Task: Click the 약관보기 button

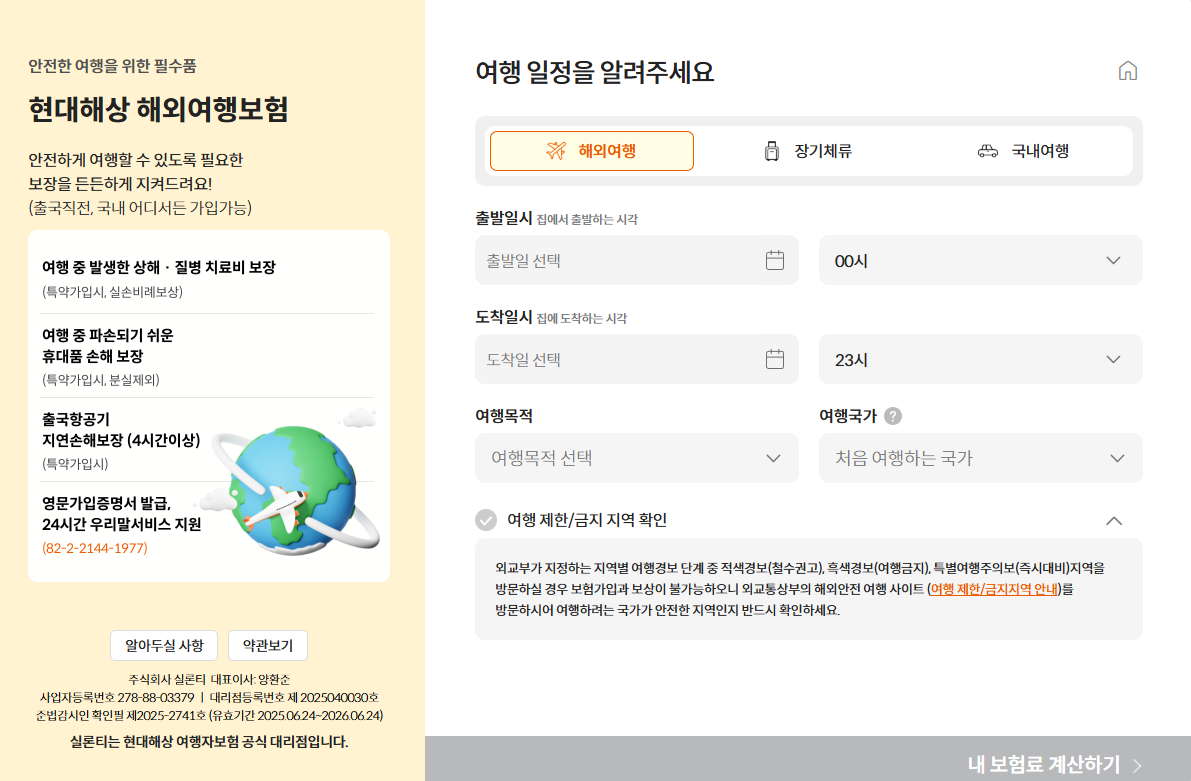Action: click(x=268, y=645)
